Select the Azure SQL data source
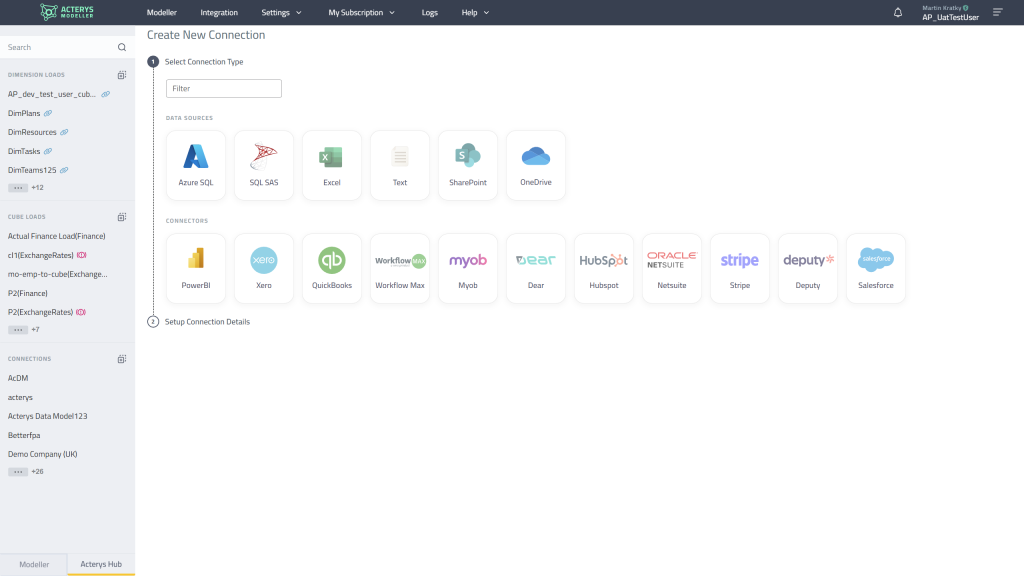 pyautogui.click(x=195, y=164)
